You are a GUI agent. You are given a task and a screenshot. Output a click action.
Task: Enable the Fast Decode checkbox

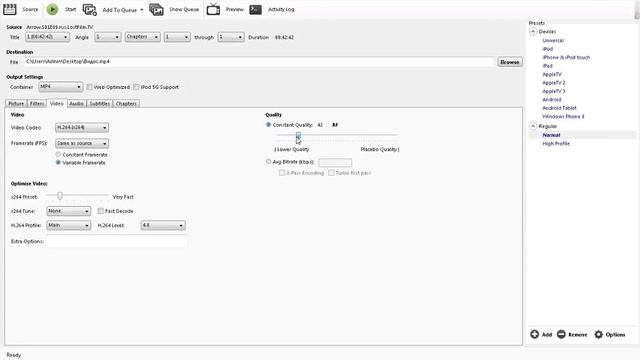point(100,211)
